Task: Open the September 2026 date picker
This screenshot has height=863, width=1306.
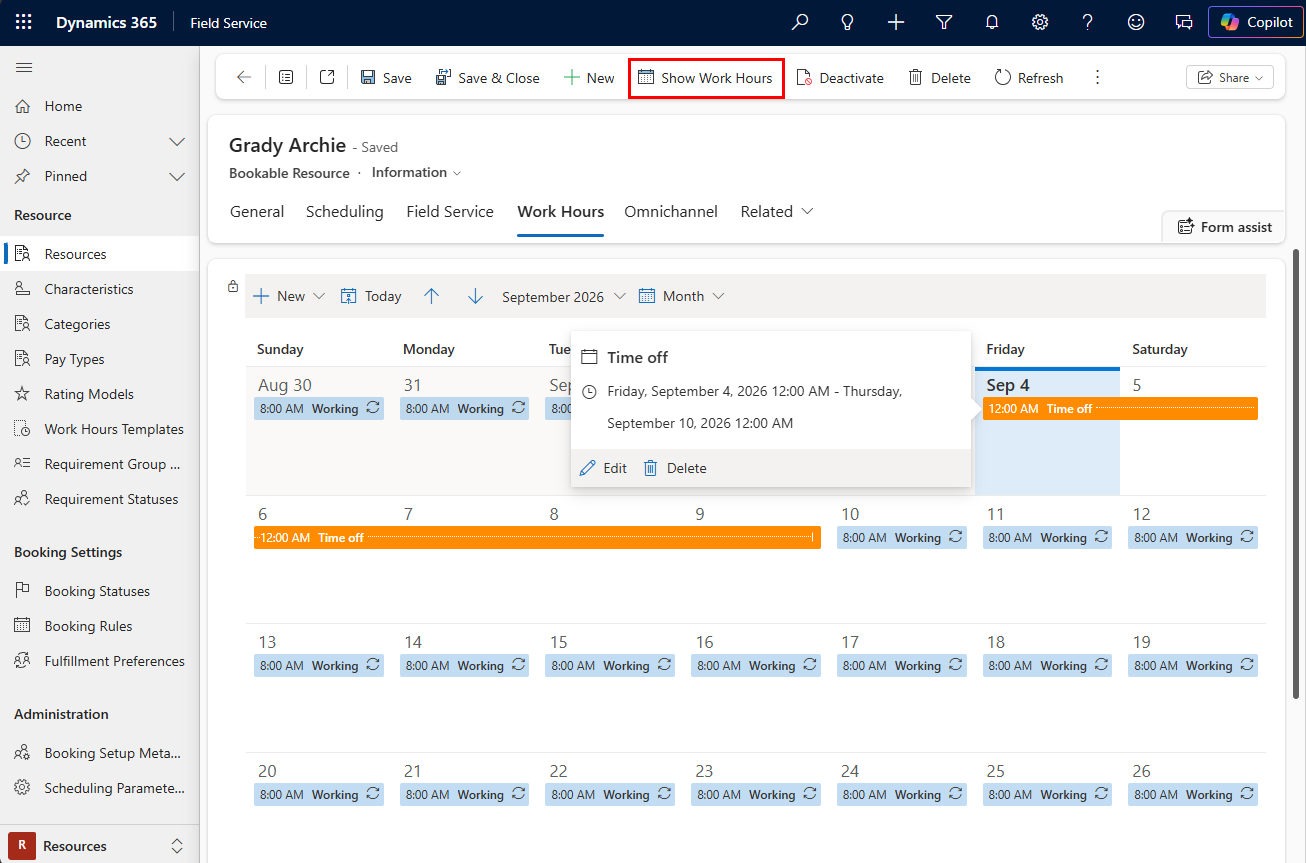Action: coord(564,296)
